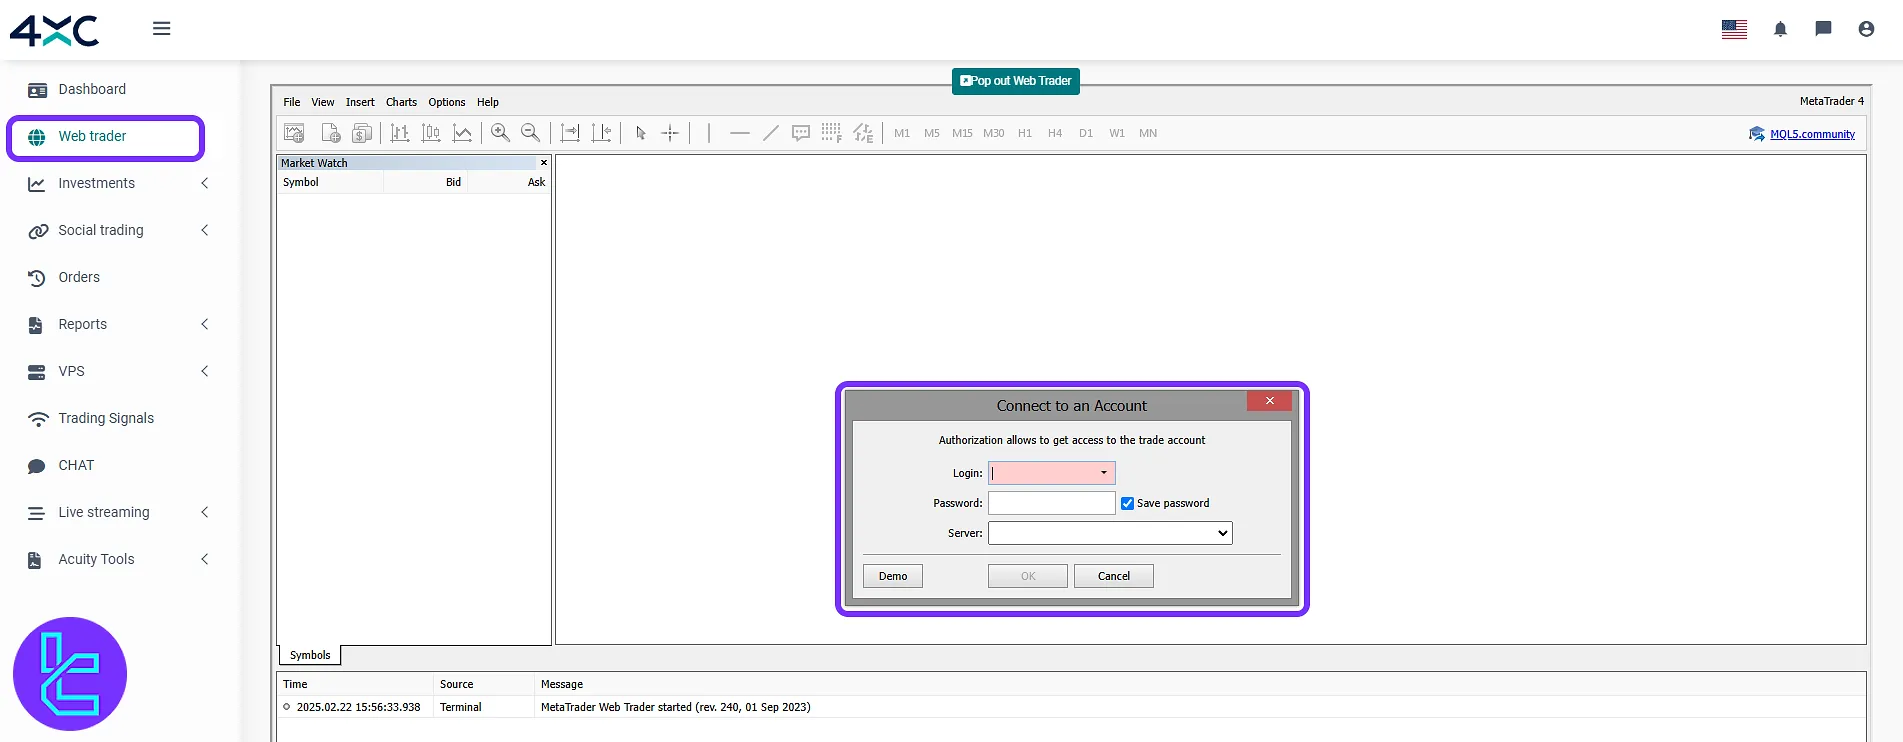
Task: Toggle the hamburger sidebar menu
Action: (161, 29)
